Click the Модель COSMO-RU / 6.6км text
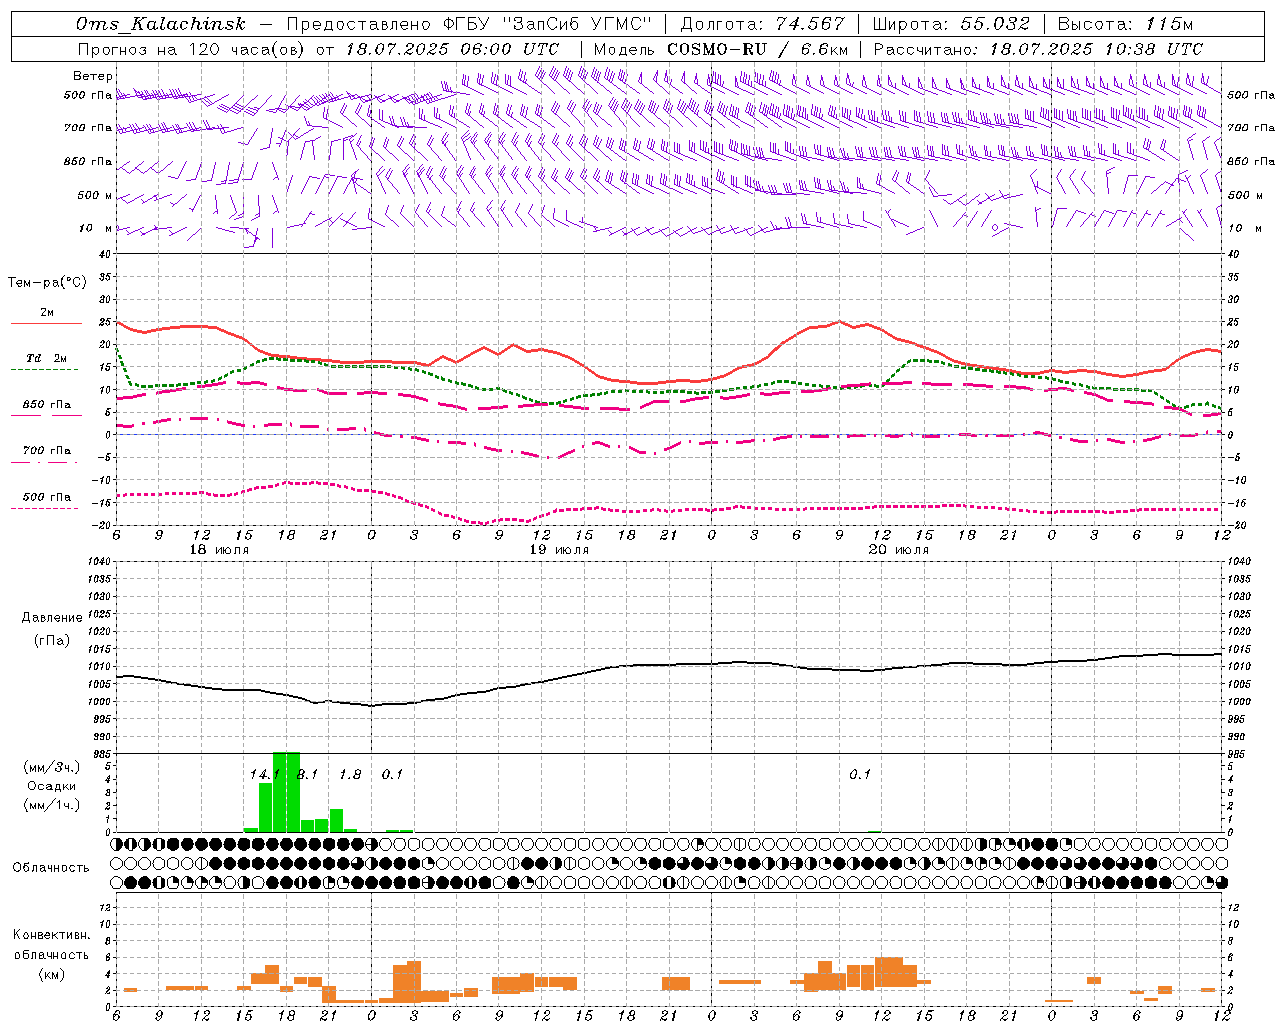1280x1024 pixels. pos(720,48)
